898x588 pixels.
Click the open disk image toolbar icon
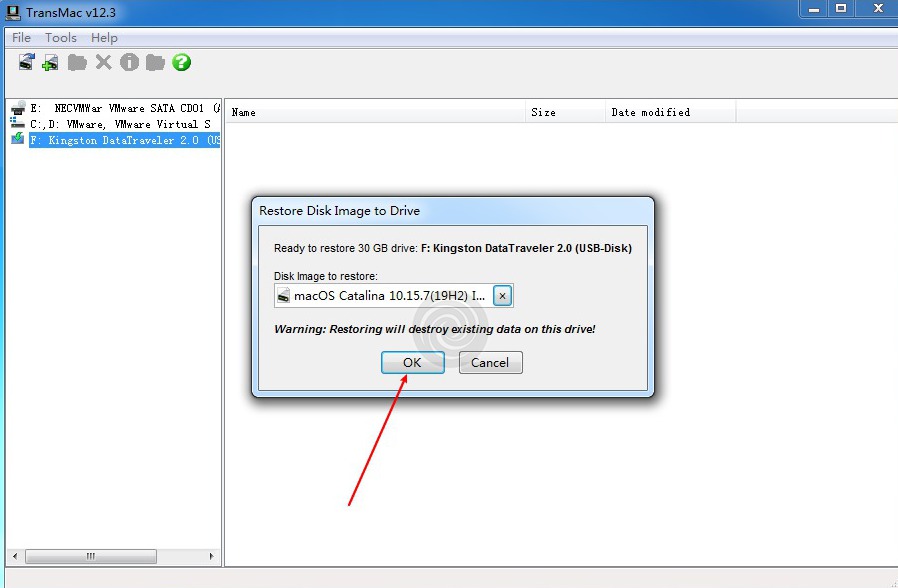26,62
